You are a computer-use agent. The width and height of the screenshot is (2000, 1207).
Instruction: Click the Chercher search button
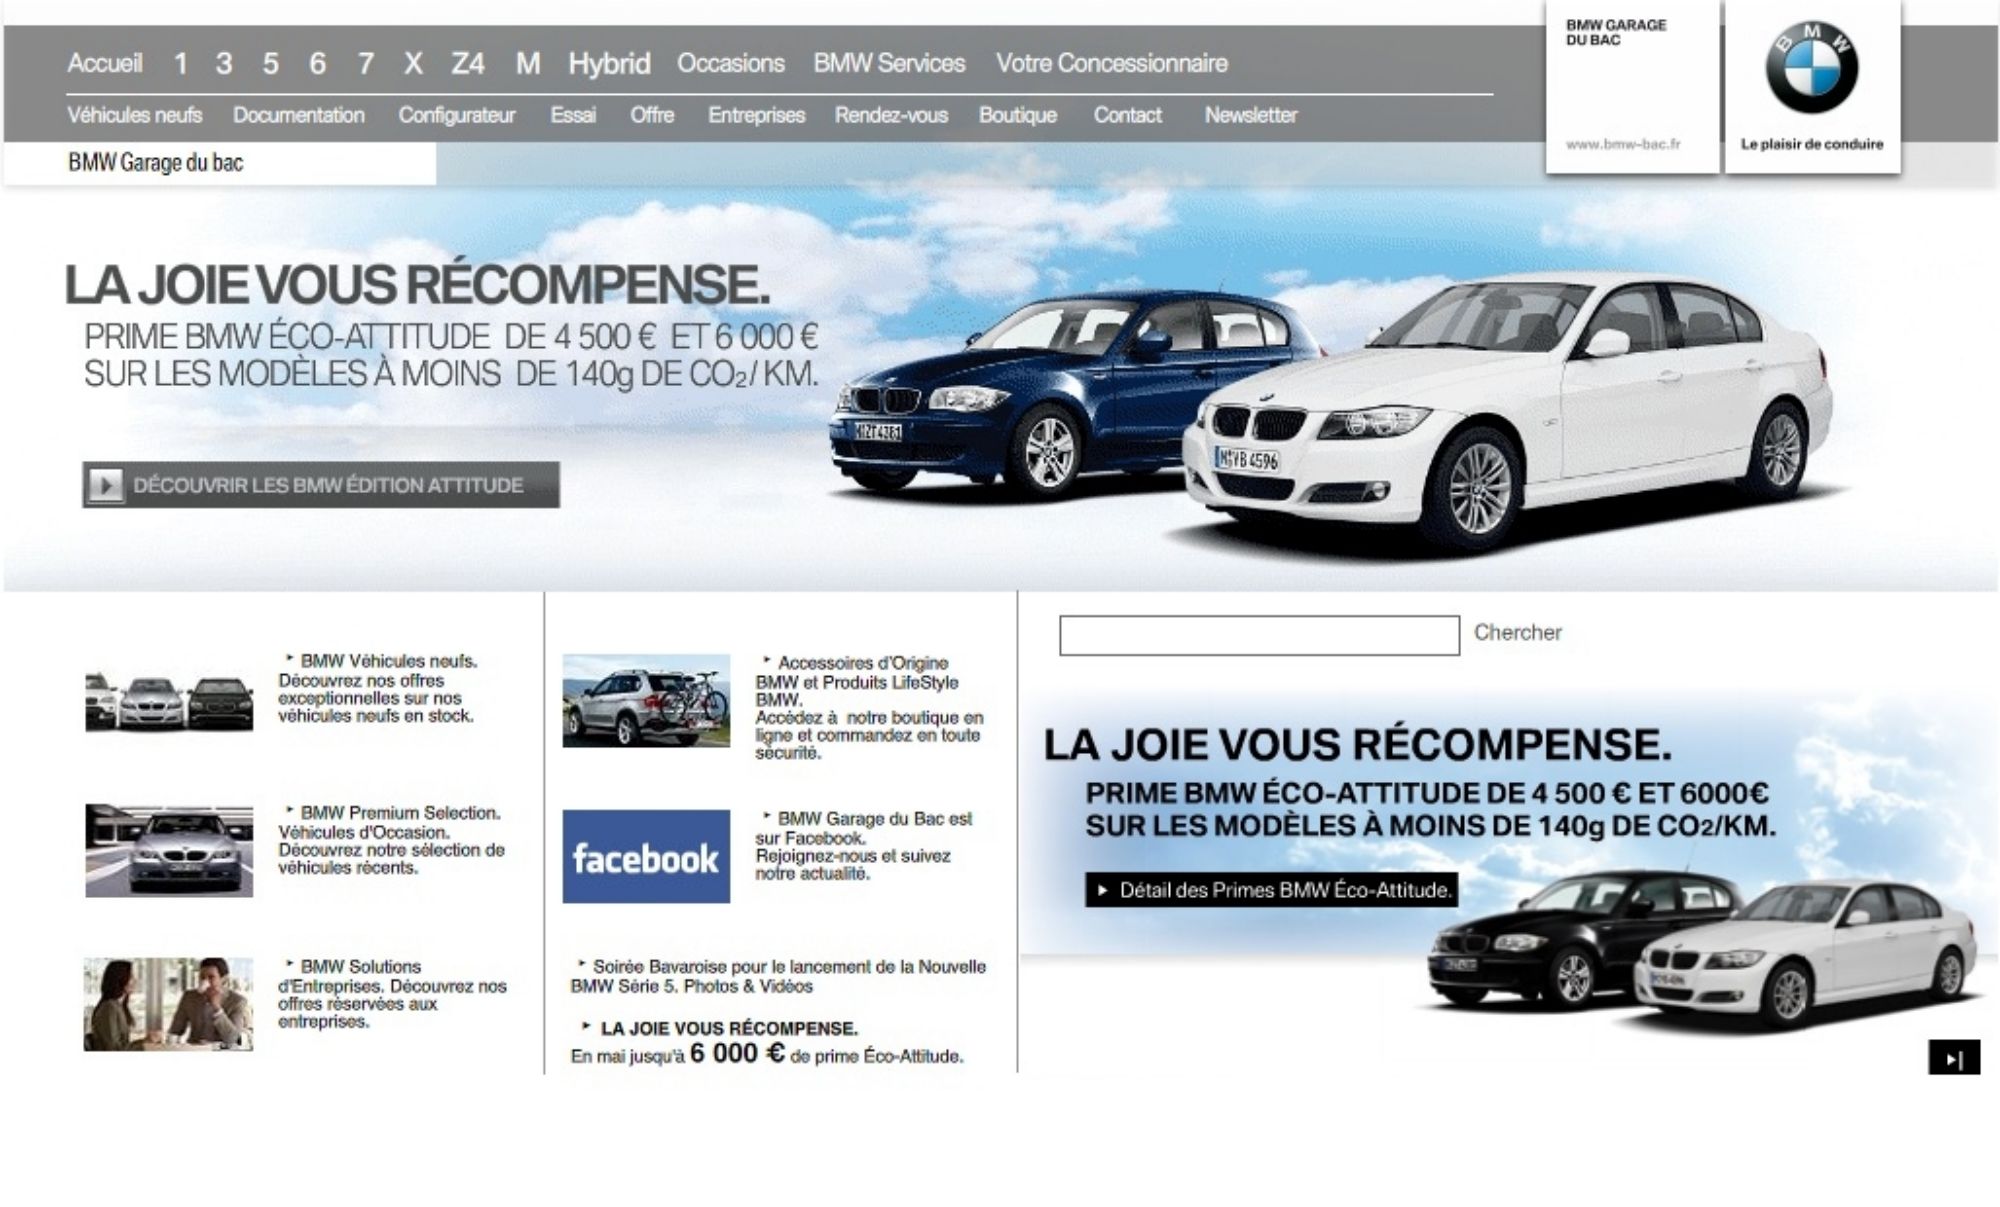1517,633
